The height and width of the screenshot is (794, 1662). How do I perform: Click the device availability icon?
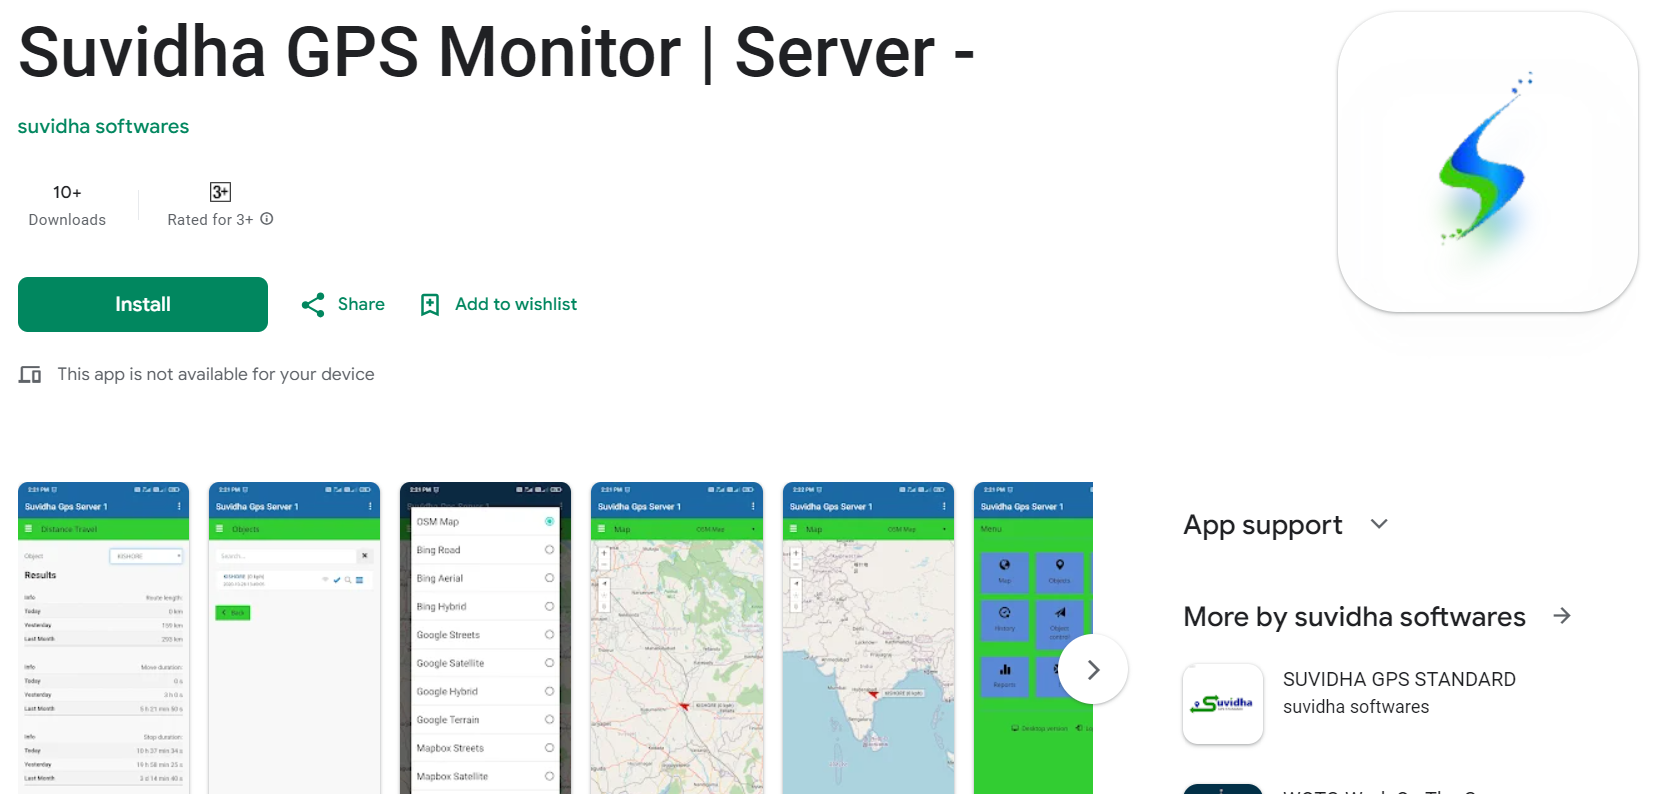pyautogui.click(x=30, y=375)
